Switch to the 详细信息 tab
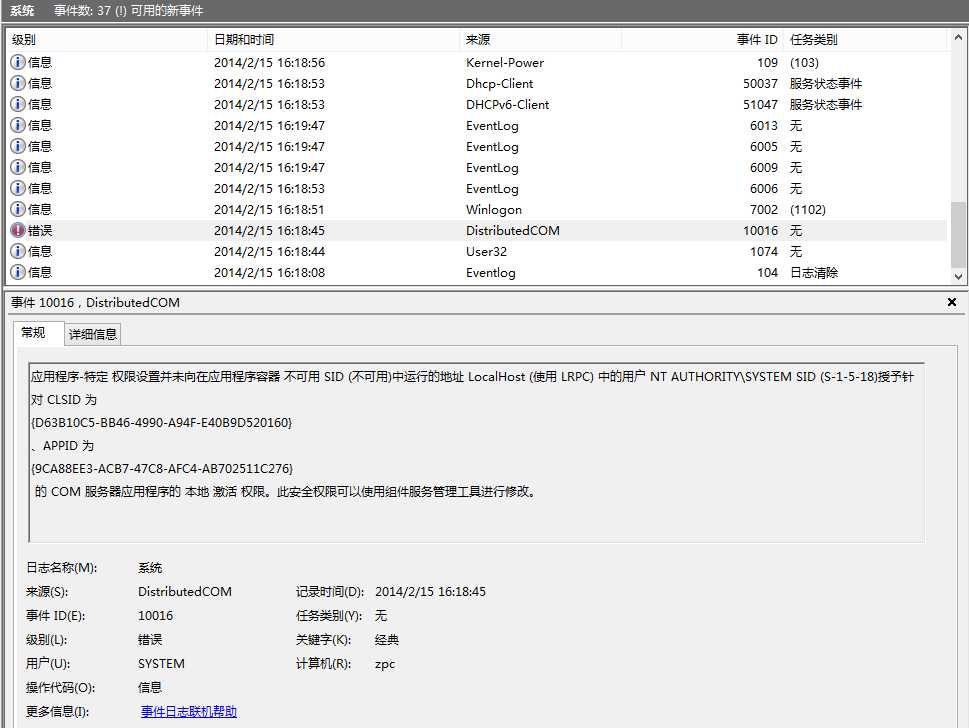Screen dimensions: 969x728 pos(93,334)
